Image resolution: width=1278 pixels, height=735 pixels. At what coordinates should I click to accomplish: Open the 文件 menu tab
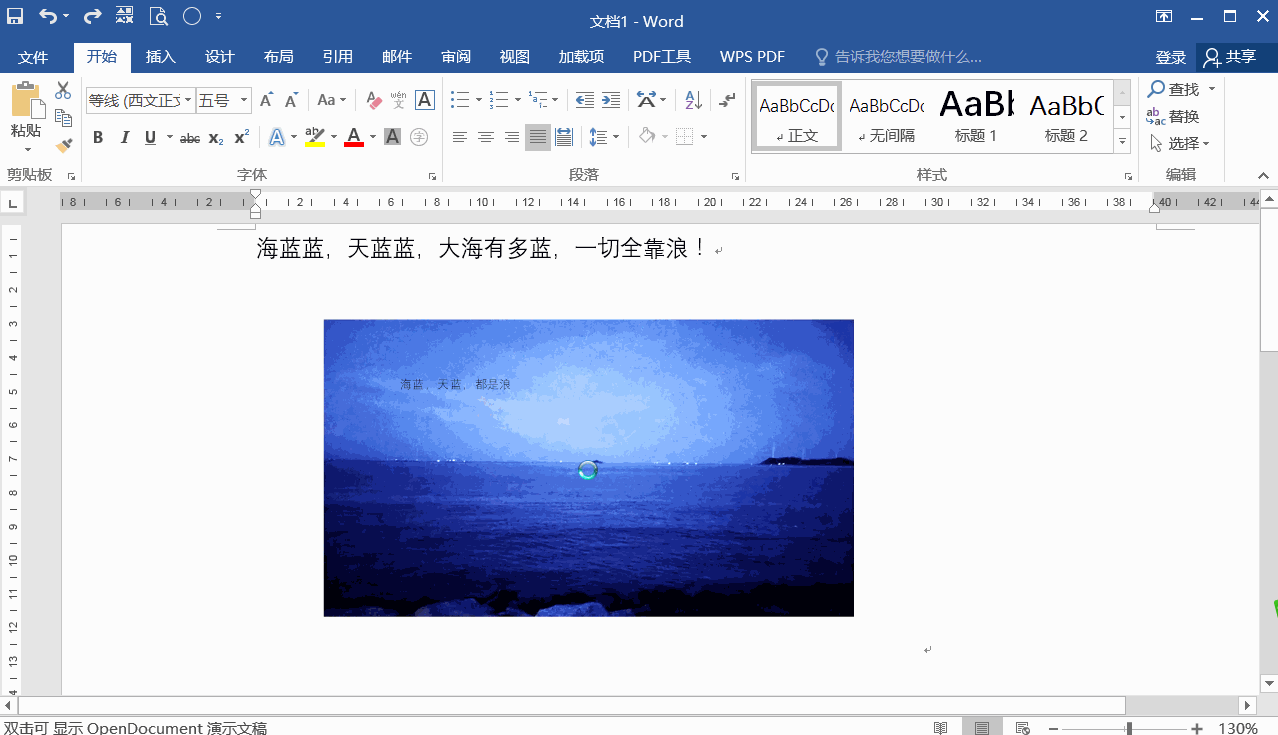click(33, 57)
